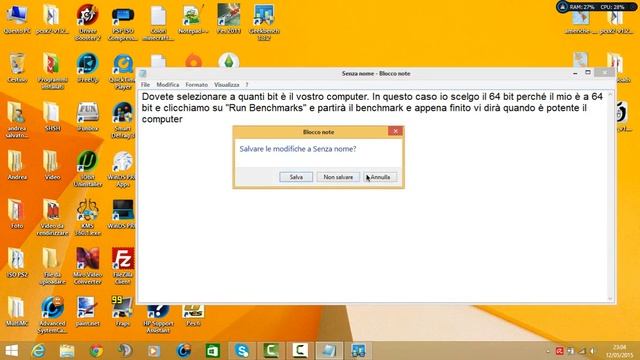
Task: Select the MultiMc folder icon
Action: pos(17,312)
